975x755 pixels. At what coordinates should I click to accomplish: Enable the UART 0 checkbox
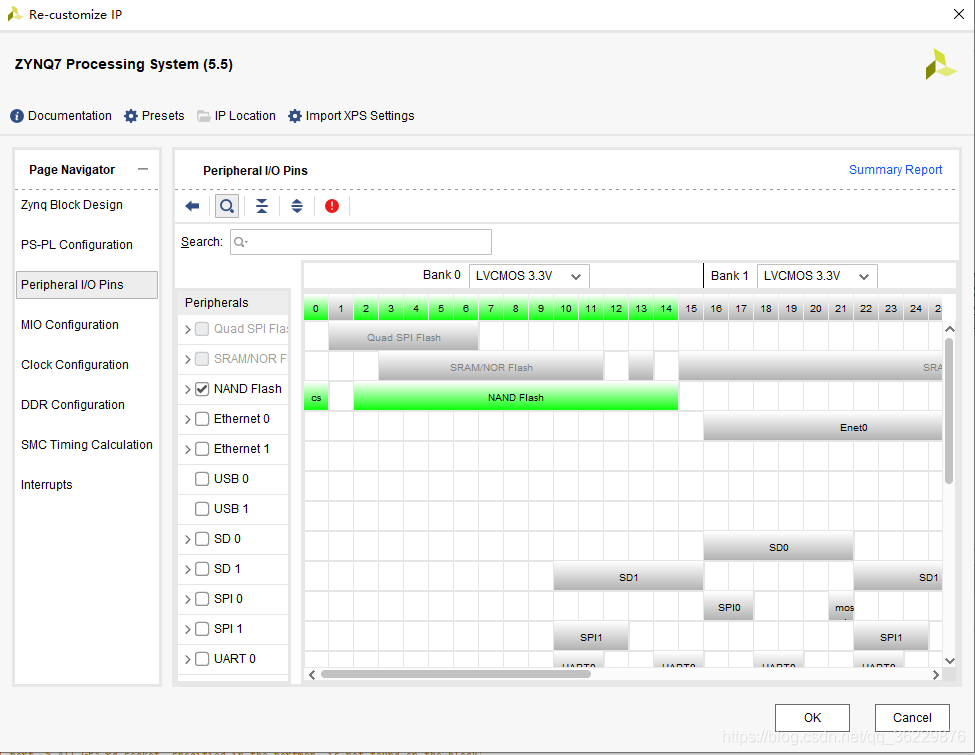[202, 659]
